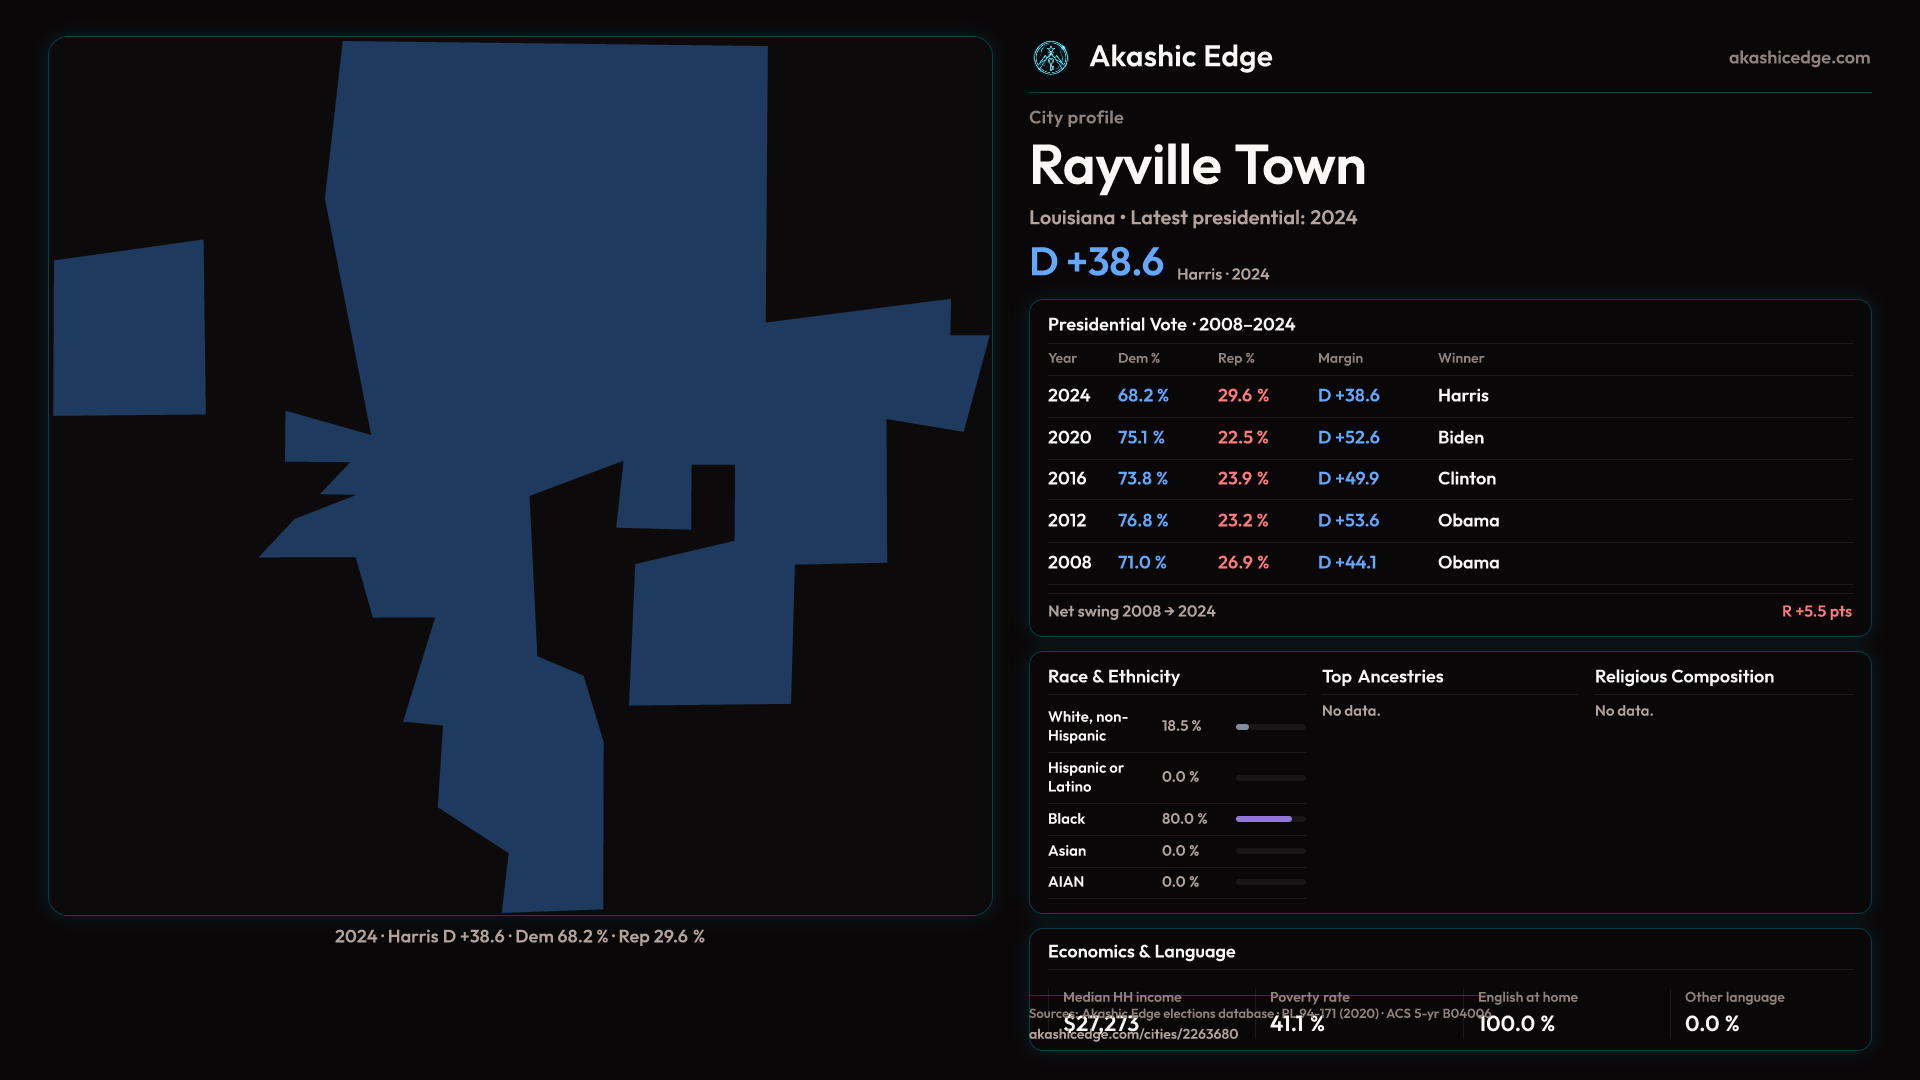Click the Top Ancestries heading
The width and height of the screenshot is (1920, 1080).
1382,677
